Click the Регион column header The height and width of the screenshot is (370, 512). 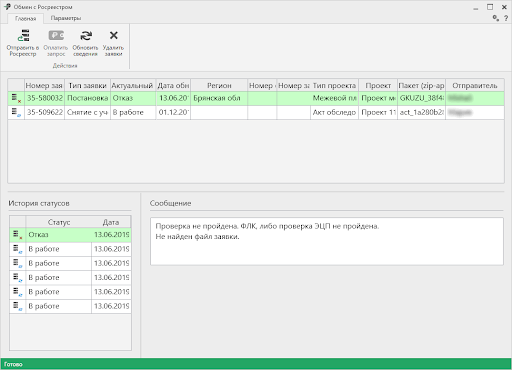click(x=219, y=86)
